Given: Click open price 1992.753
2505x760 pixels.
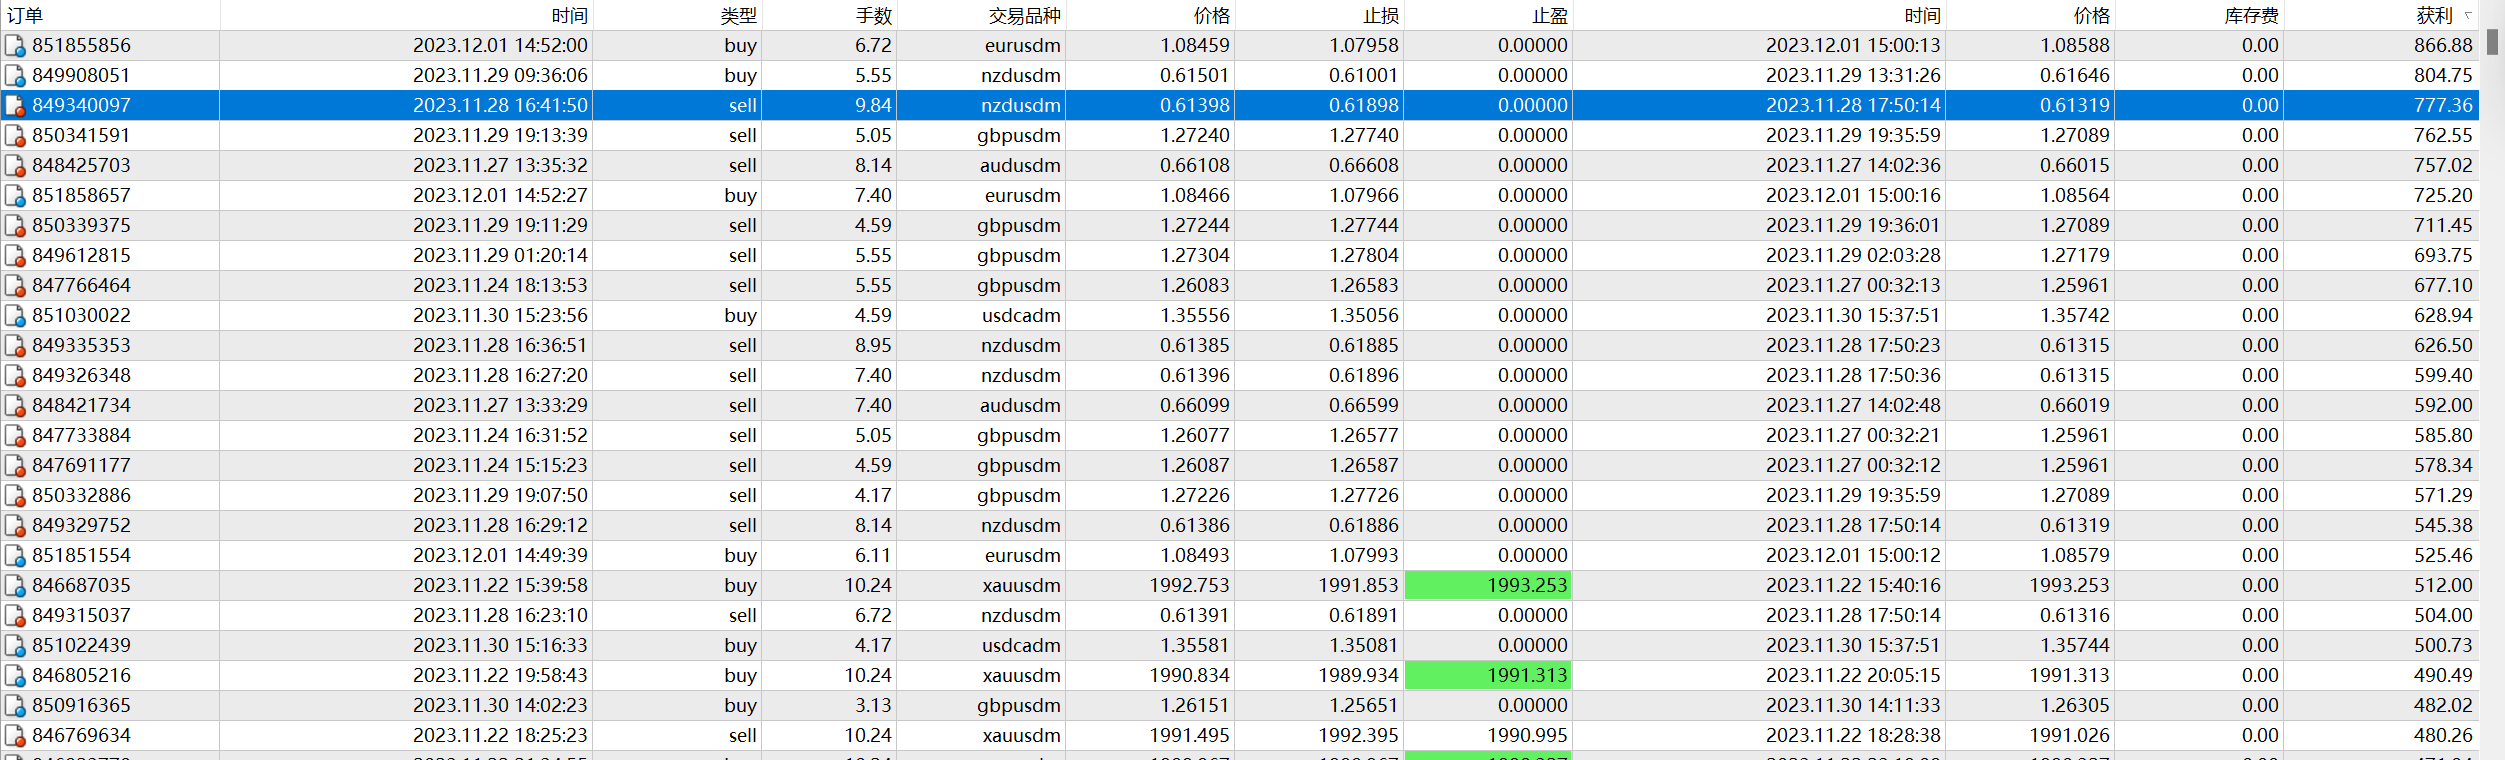Looking at the screenshot, I should 1190,586.
